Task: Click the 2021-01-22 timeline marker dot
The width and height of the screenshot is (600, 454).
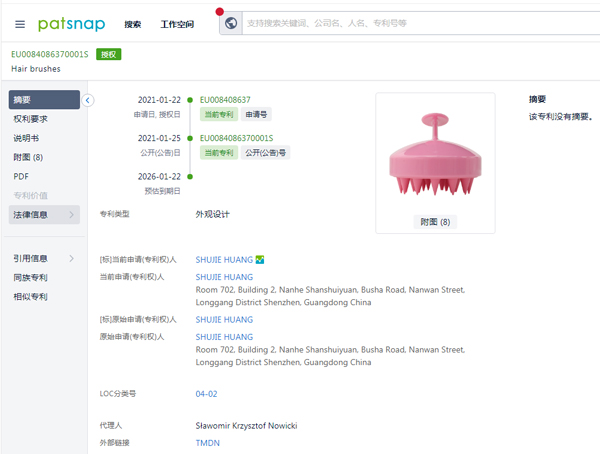Action: (190, 100)
